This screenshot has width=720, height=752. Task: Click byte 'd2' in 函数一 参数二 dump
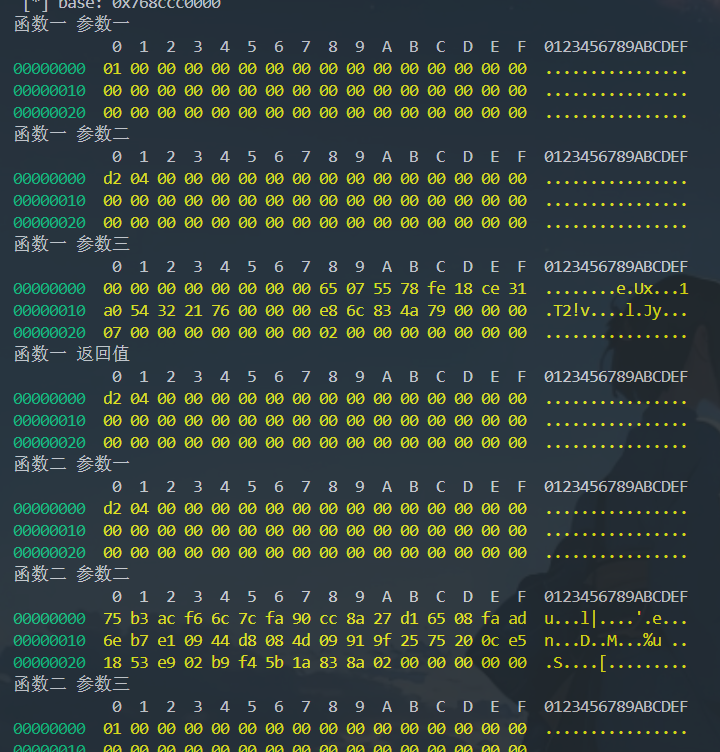[112, 178]
